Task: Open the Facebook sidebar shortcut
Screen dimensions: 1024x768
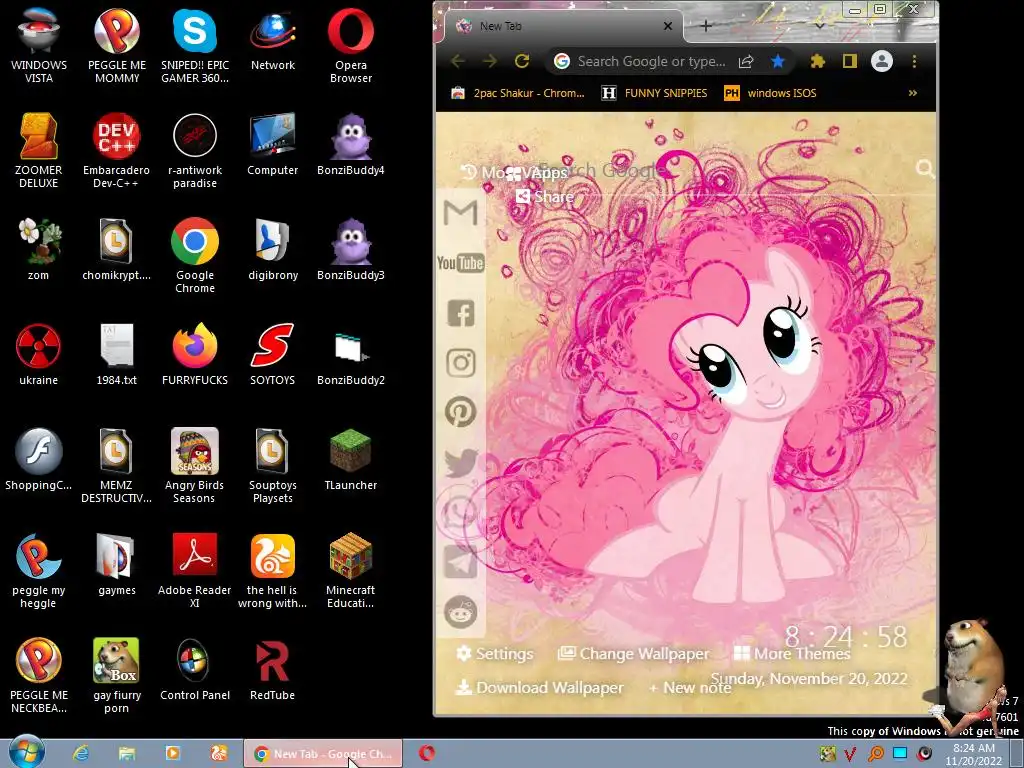Action: [x=460, y=313]
